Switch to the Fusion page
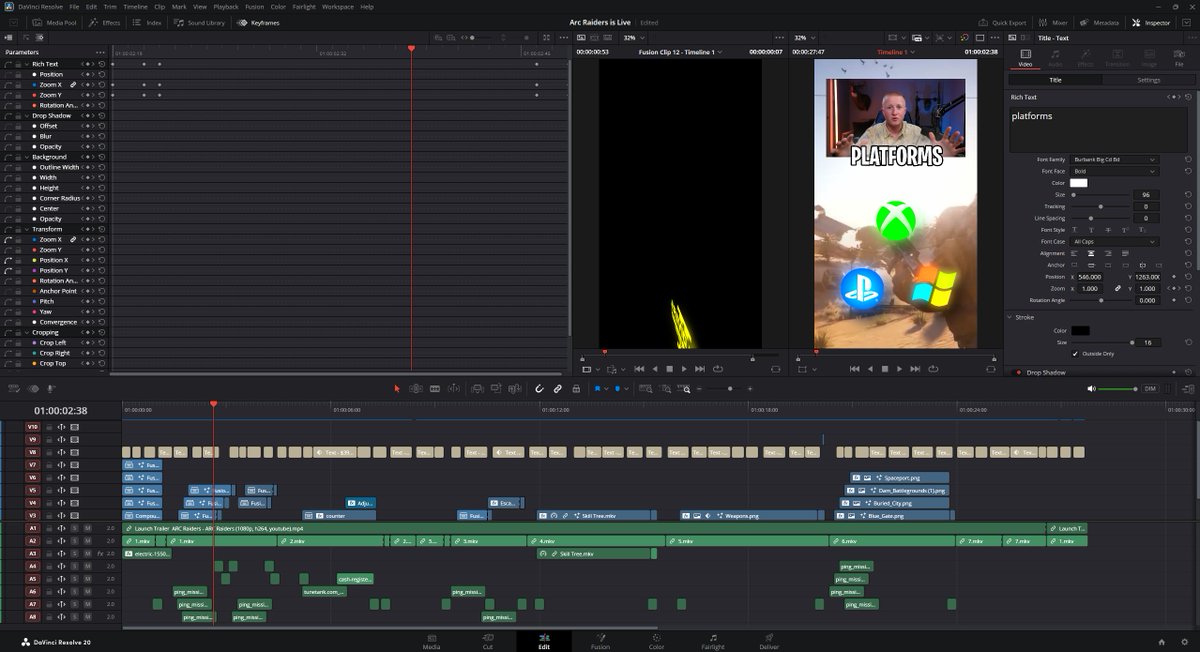The width and height of the screenshot is (1200, 652). [x=600, y=642]
